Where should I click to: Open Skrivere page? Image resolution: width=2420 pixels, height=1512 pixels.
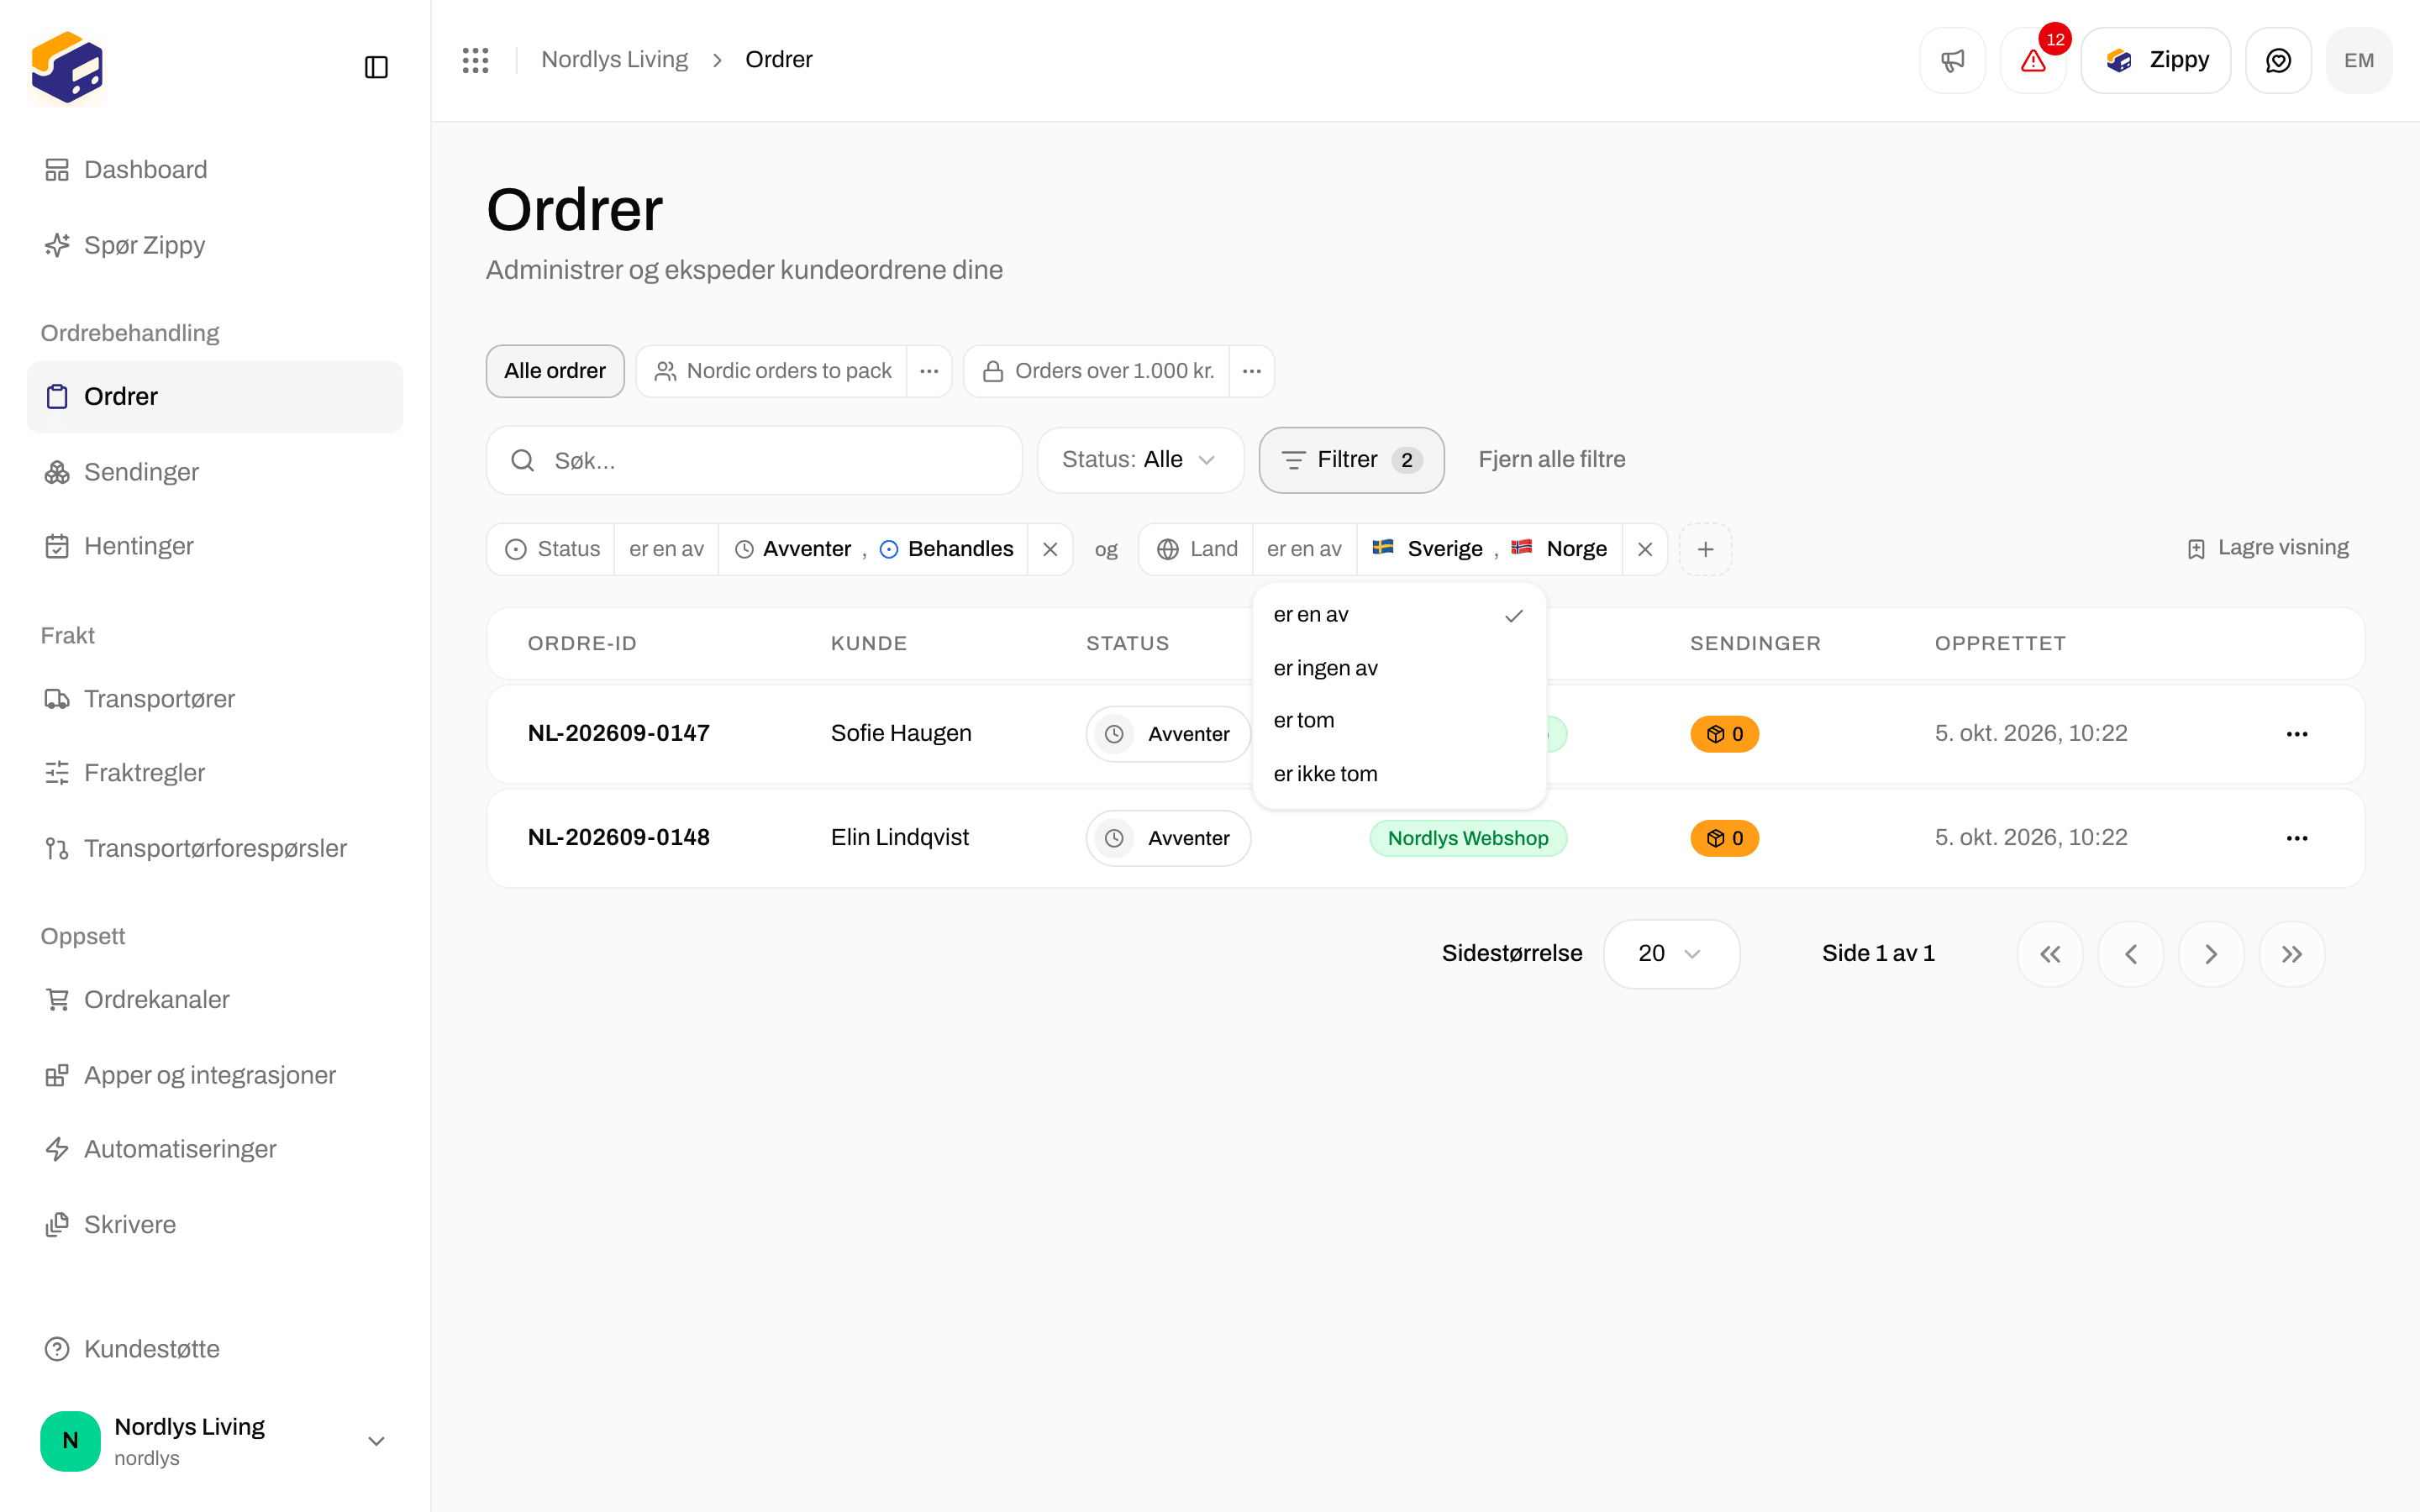(x=215, y=1224)
